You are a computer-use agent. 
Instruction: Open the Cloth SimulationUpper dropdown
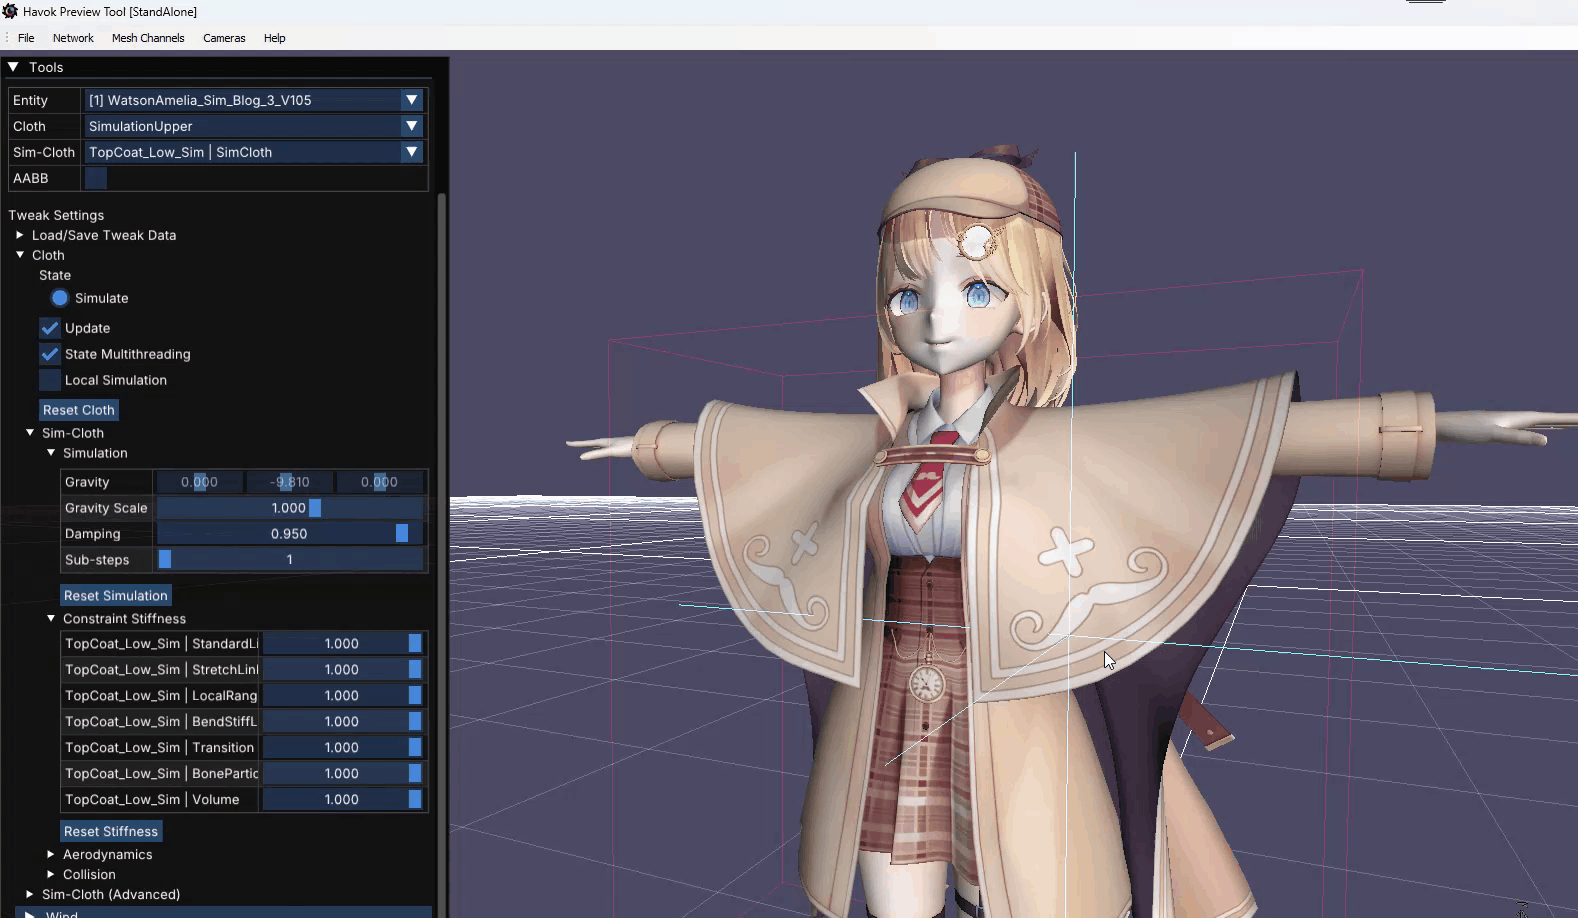254,126
